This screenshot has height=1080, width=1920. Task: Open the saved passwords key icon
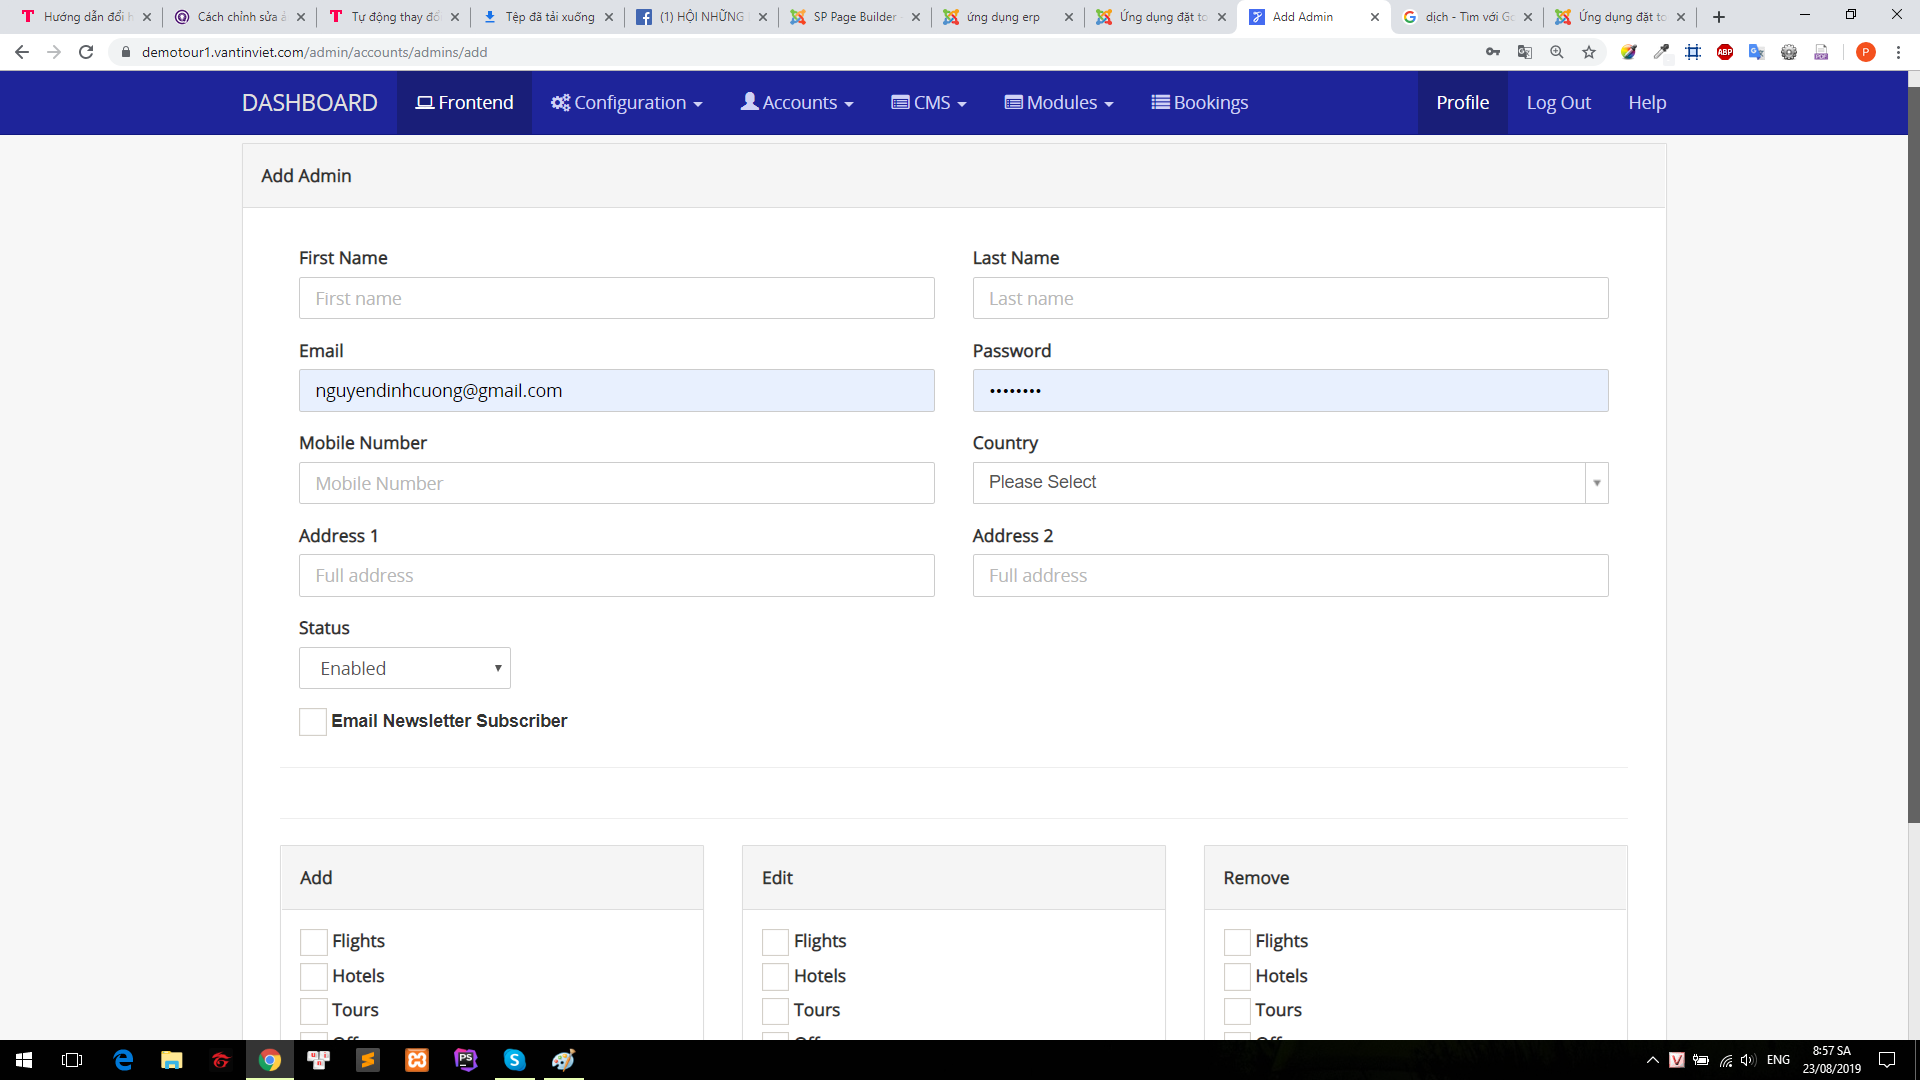coord(1493,52)
